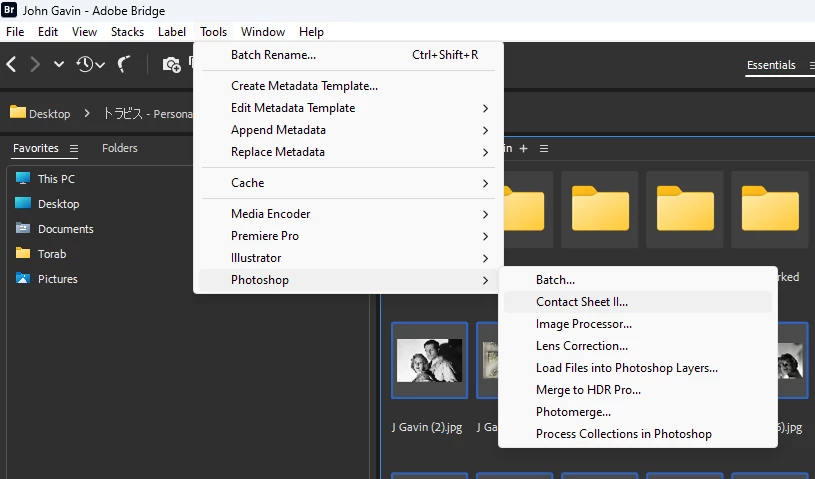Switch to the Favorites tab

36,148
